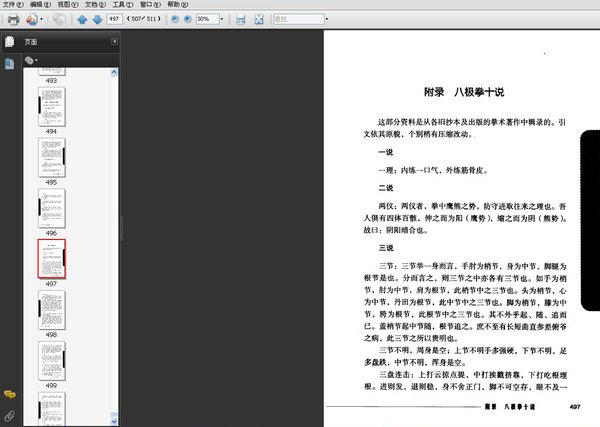Open the 编辑 (Edit) menu
This screenshot has height=427, width=600.
pos(40,5)
